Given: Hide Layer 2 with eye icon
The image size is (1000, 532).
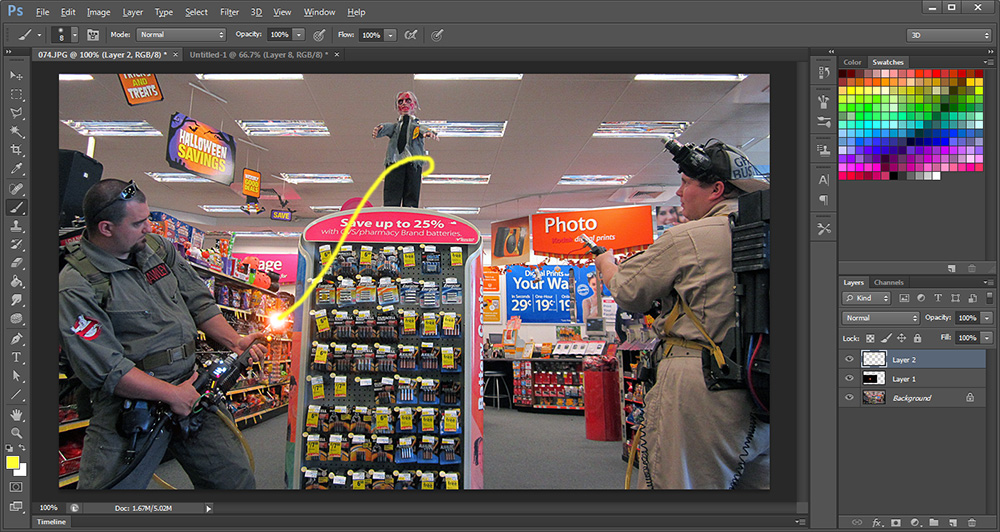Looking at the screenshot, I should [x=850, y=359].
